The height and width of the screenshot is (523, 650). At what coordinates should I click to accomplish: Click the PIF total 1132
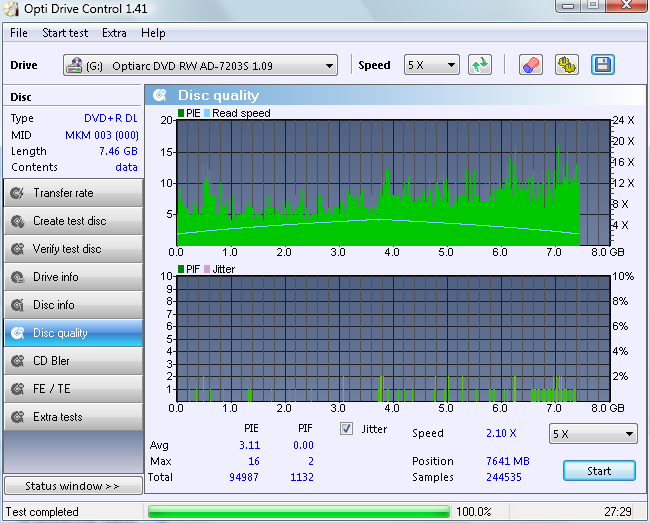(302, 477)
